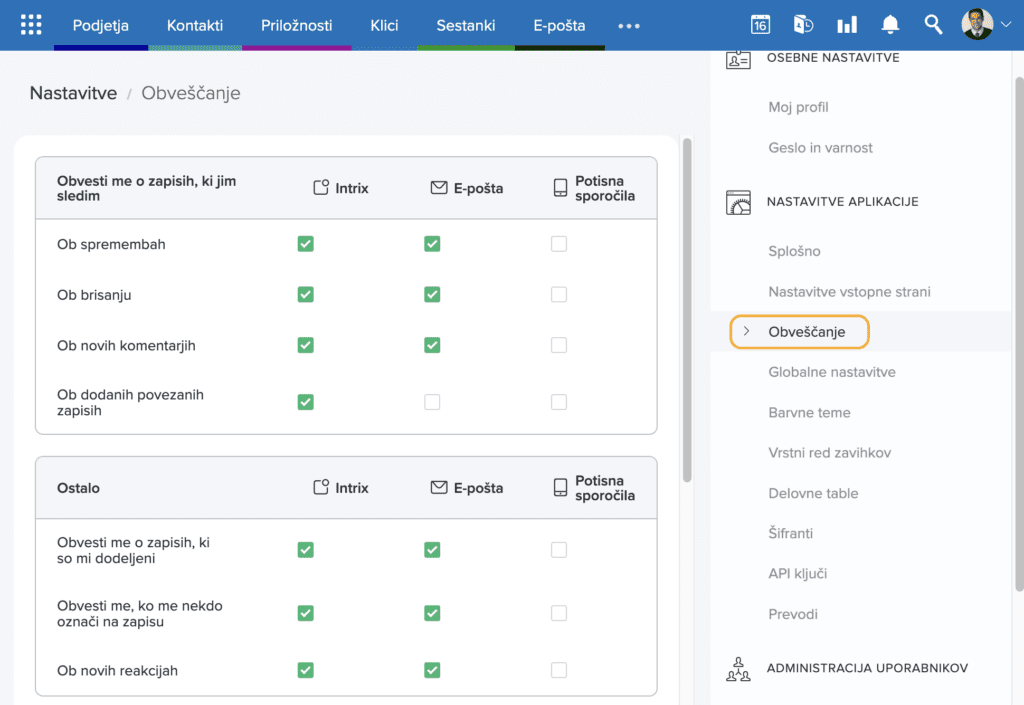
Task: Open Globalne nastavitve in sidebar
Action: [x=832, y=372]
